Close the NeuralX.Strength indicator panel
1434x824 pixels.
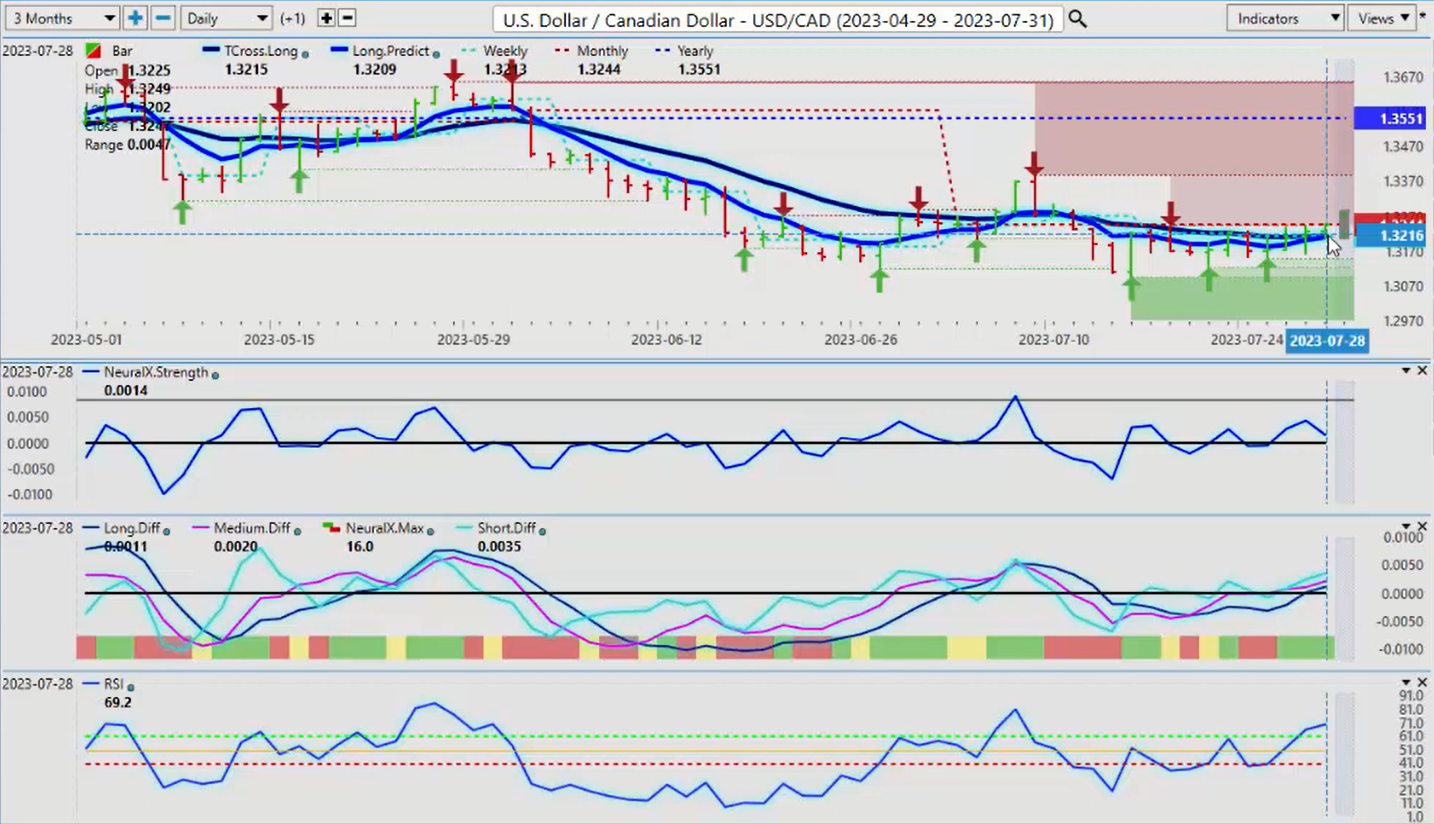point(1422,370)
